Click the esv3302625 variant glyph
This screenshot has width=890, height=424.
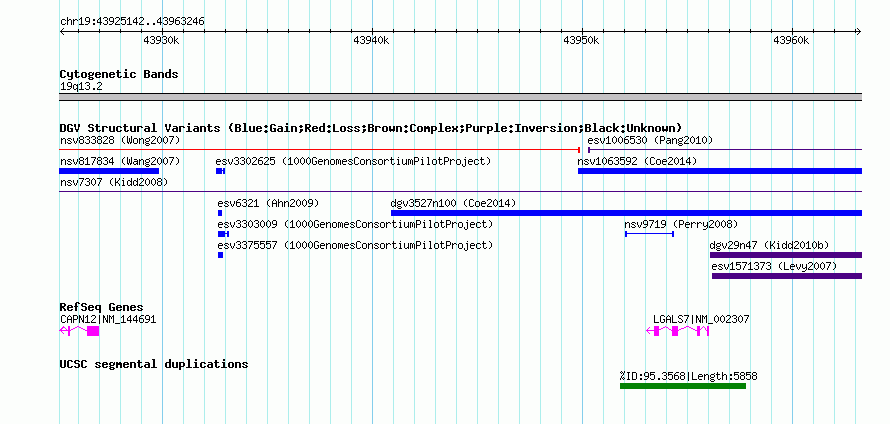coord(220,171)
